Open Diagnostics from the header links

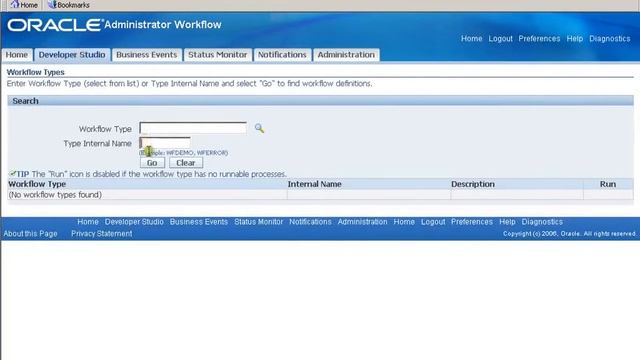pyautogui.click(x=609, y=38)
